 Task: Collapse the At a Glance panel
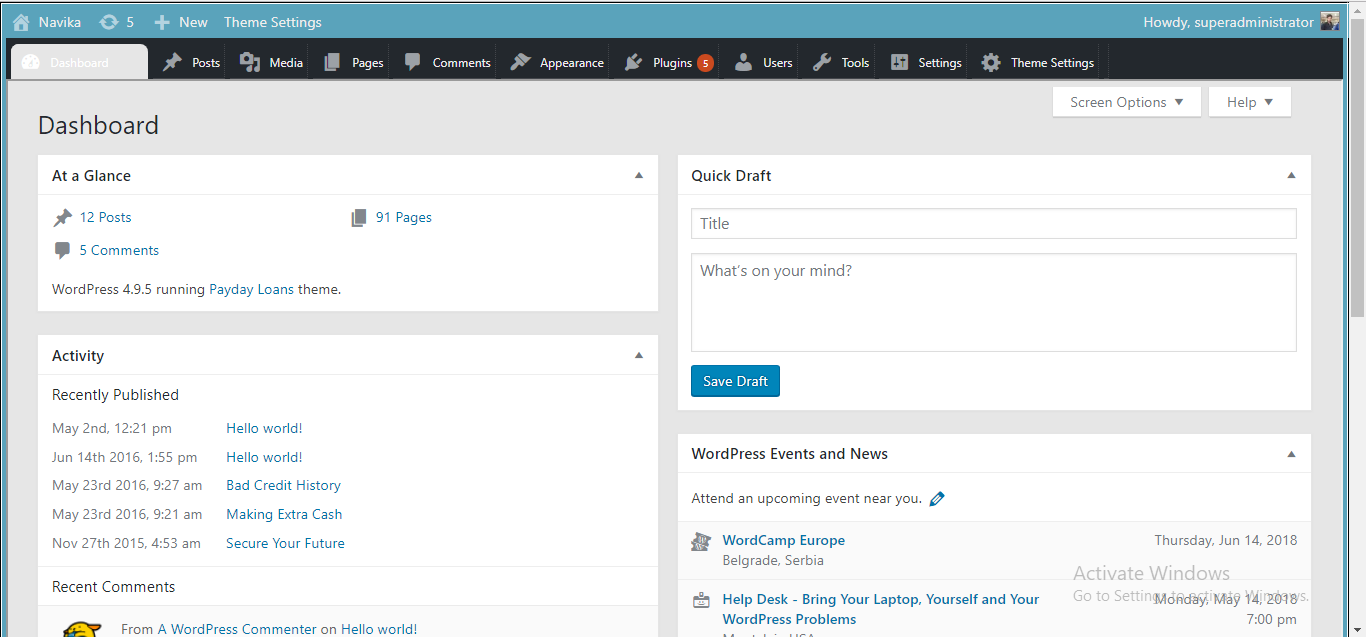click(639, 176)
